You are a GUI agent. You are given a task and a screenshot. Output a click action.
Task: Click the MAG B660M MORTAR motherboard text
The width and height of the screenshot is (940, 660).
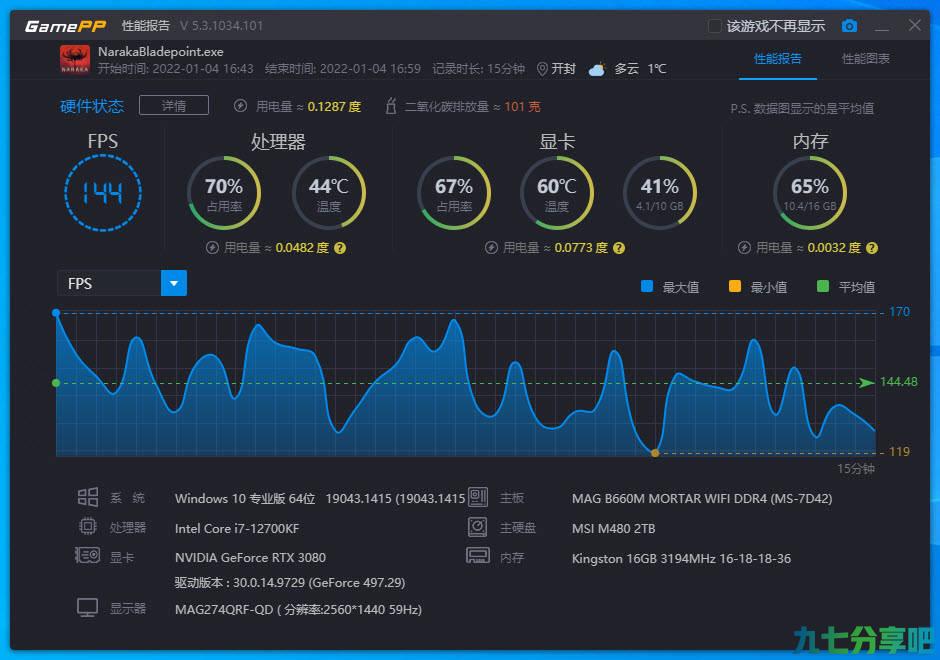click(x=702, y=498)
